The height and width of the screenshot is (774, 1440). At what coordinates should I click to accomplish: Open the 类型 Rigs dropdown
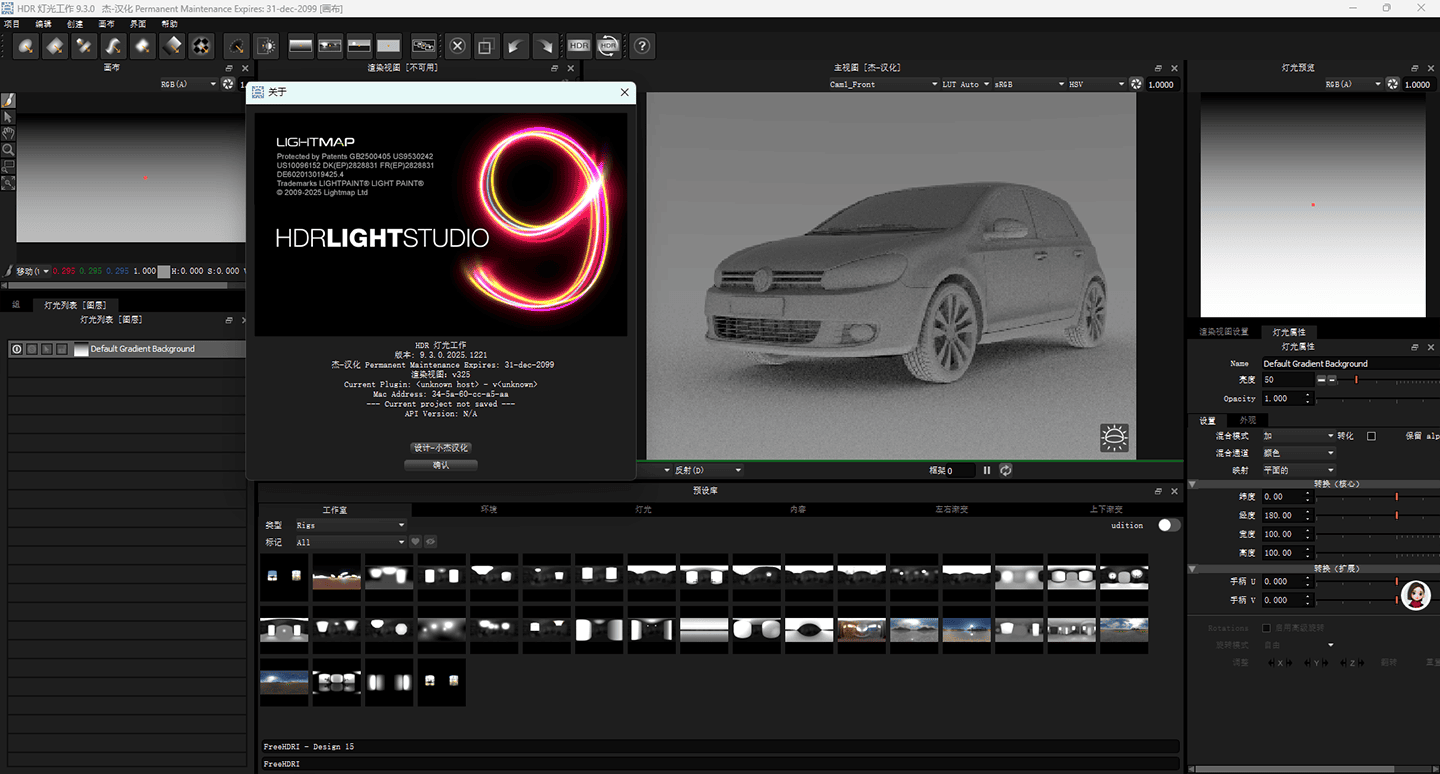[x=350, y=525]
